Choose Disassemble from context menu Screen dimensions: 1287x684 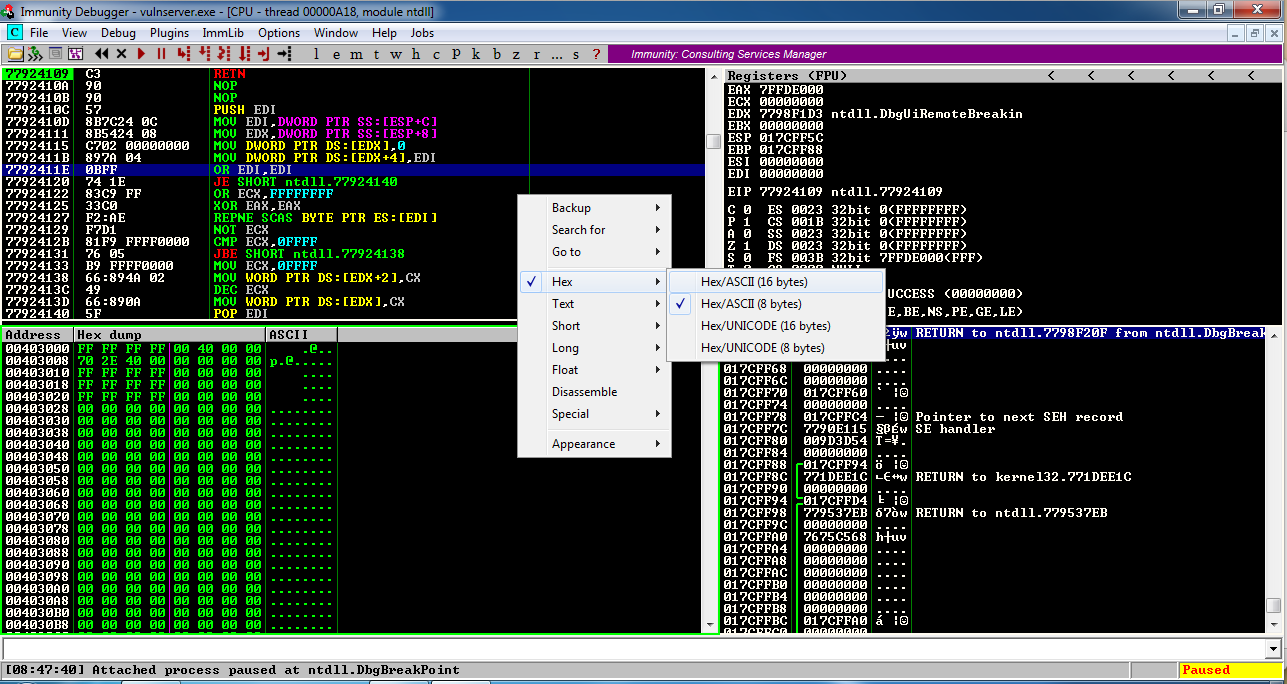(x=584, y=392)
